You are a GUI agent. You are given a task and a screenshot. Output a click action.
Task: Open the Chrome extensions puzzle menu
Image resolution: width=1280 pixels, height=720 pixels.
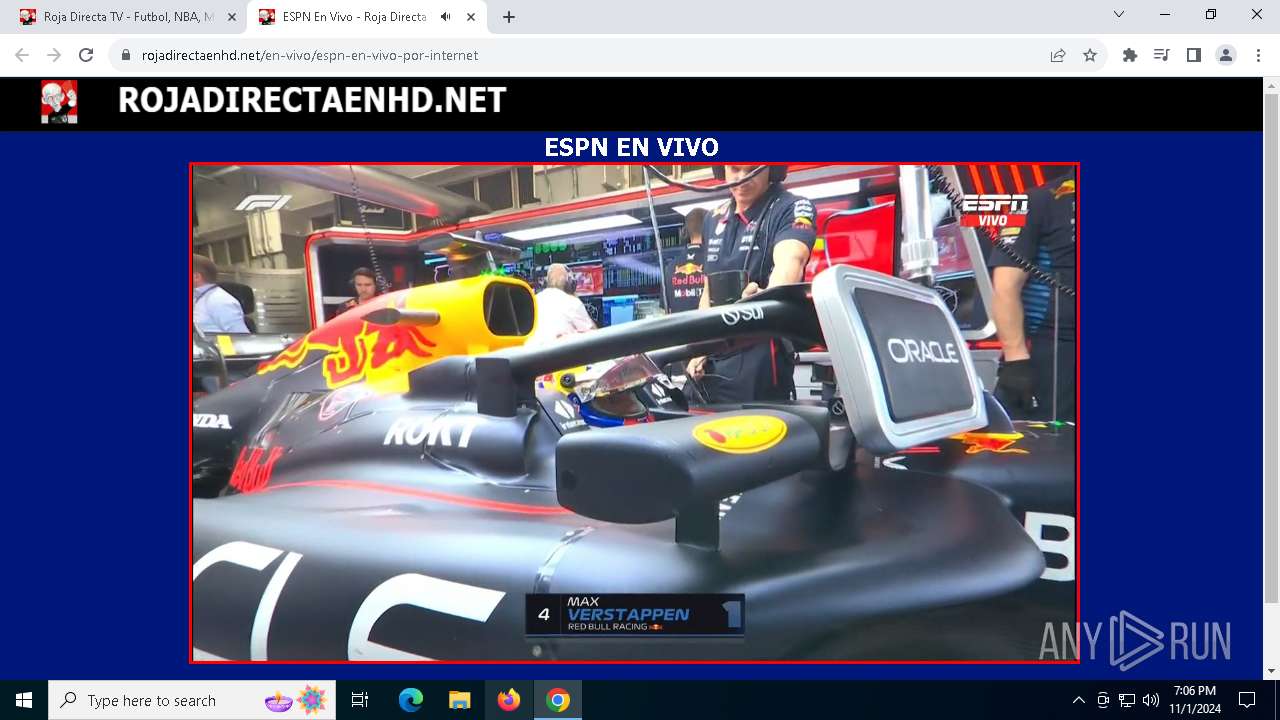coord(1130,55)
